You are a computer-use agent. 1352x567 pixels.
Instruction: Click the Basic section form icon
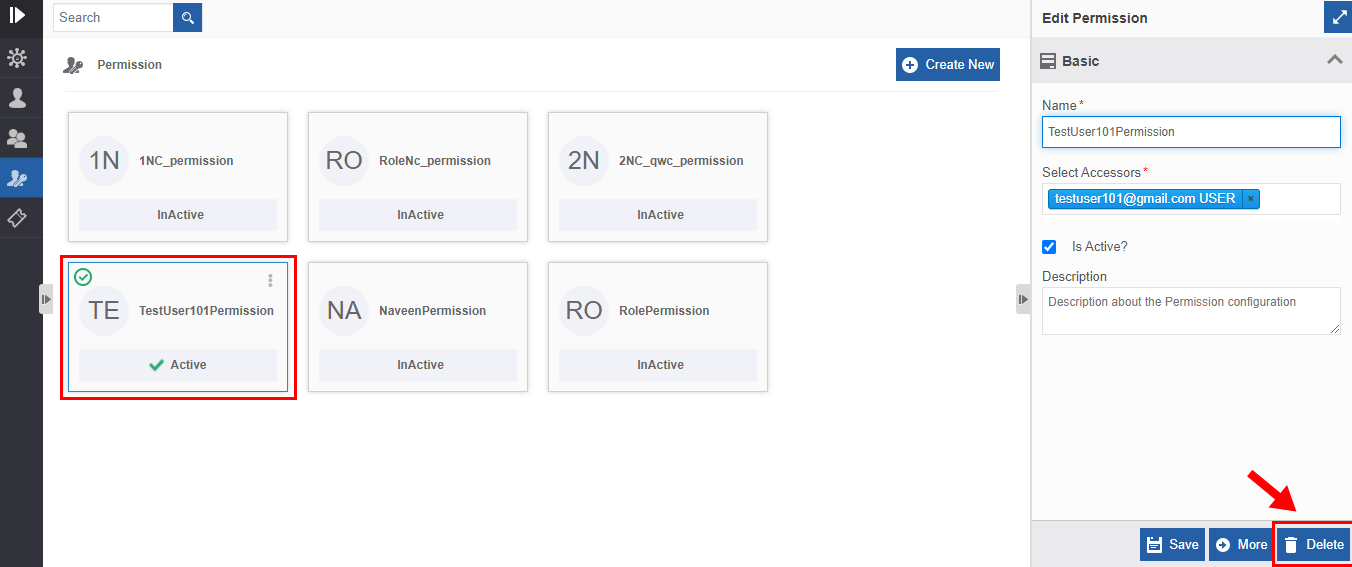(1048, 61)
